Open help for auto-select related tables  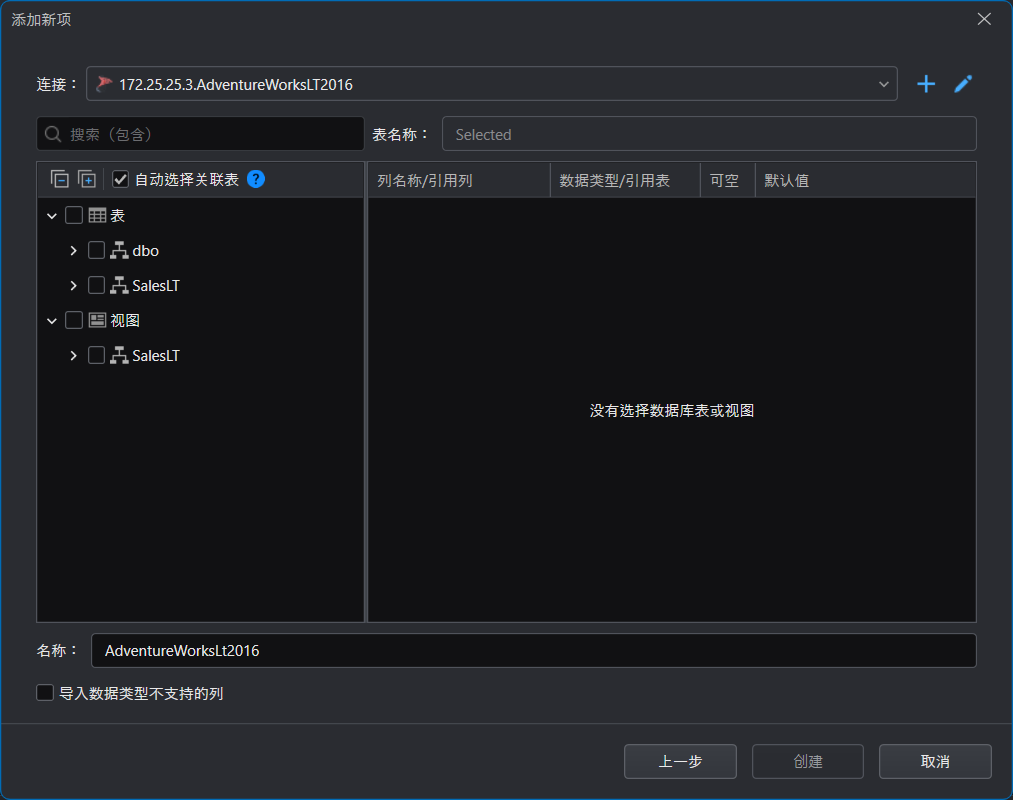point(256,179)
